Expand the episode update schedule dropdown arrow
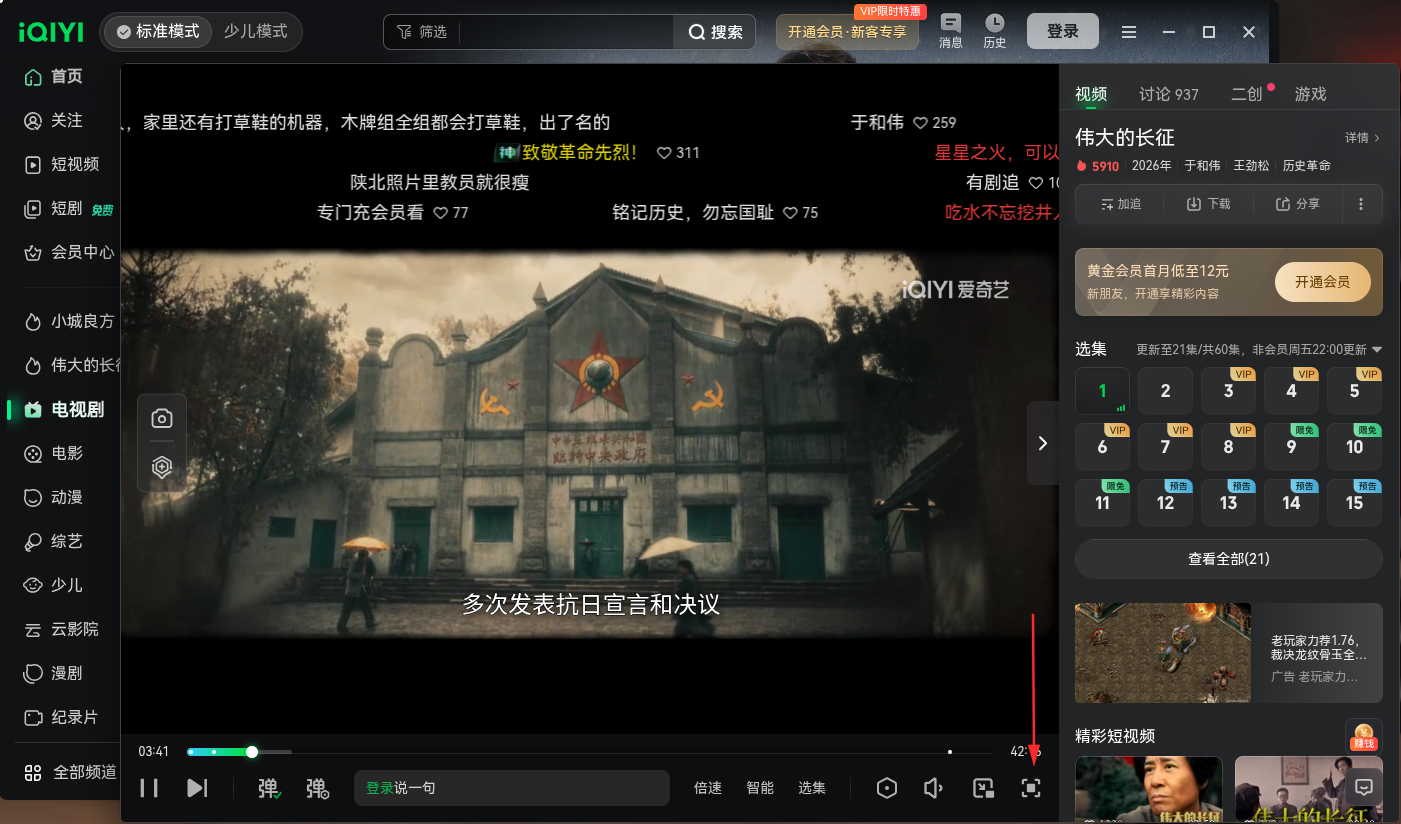The image size is (1401, 824). click(x=1377, y=350)
